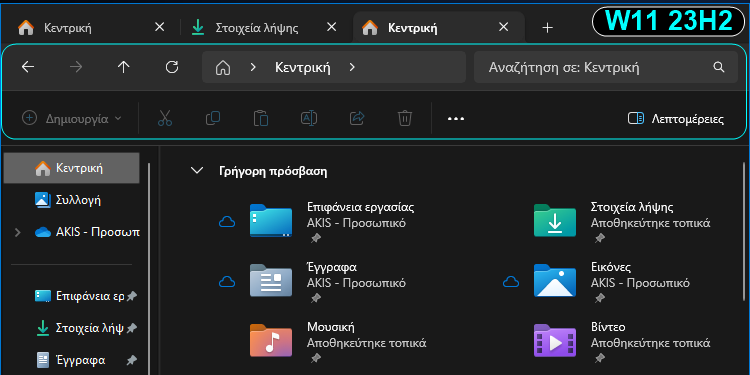Click the Delete trash icon
Image resolution: width=750 pixels, height=375 pixels.
405,118
